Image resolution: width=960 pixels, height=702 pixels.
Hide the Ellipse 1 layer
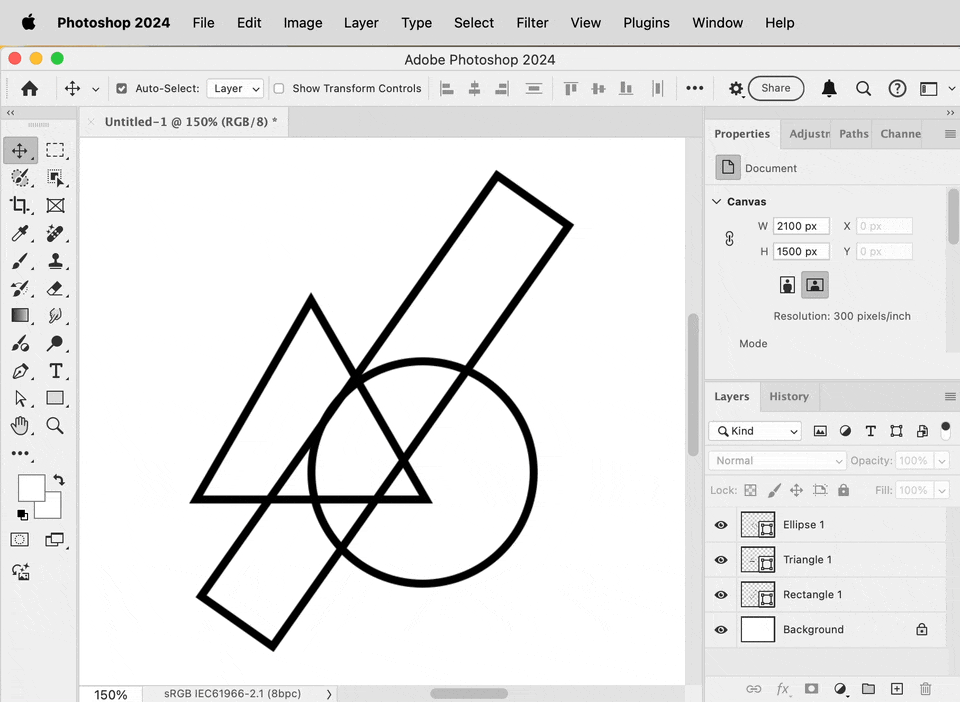pos(721,525)
